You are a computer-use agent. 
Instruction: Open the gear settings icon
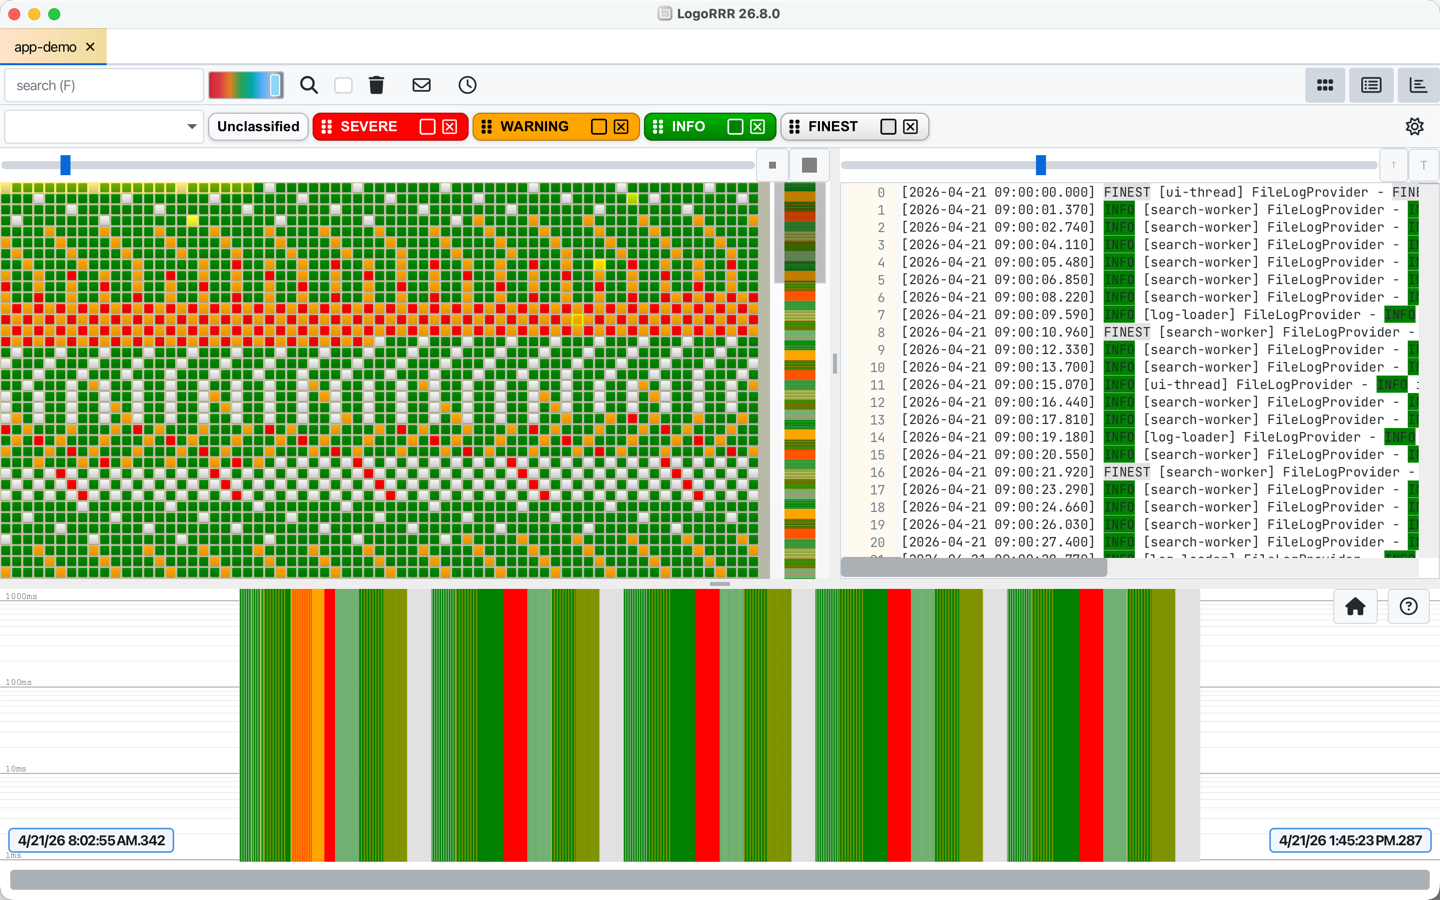1414,127
